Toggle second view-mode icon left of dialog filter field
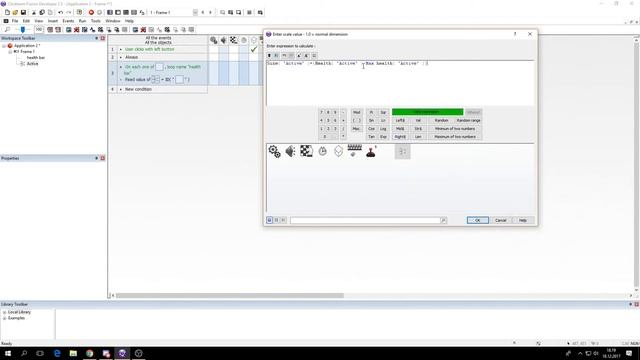This screenshot has width=640, height=360. pyautogui.click(x=276, y=220)
